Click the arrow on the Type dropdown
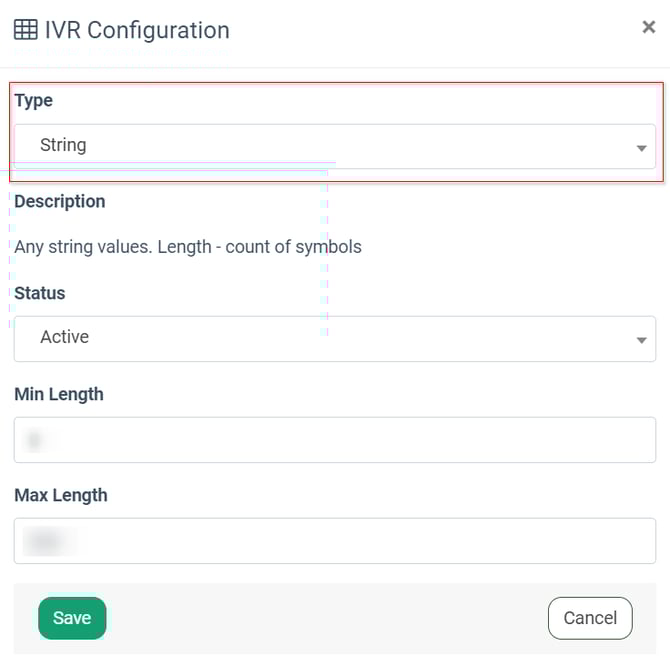This screenshot has height=666, width=670. pos(641,148)
